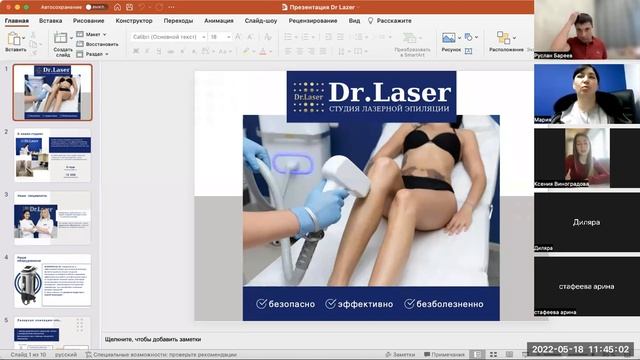
Task: Click the Примечания button in status bar
Action: pos(444,355)
